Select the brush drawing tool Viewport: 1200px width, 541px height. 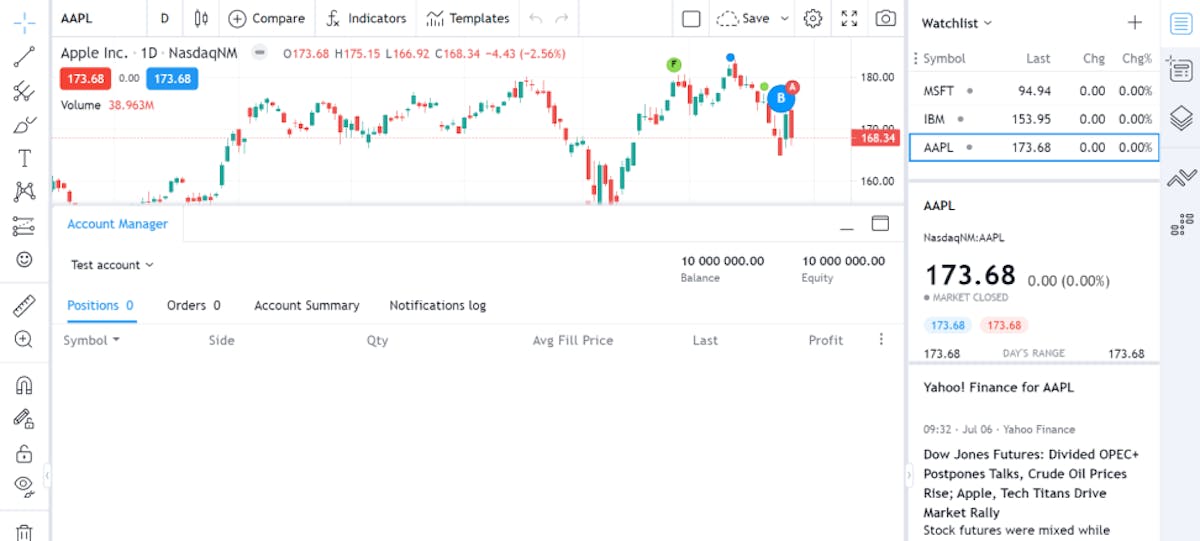click(24, 125)
